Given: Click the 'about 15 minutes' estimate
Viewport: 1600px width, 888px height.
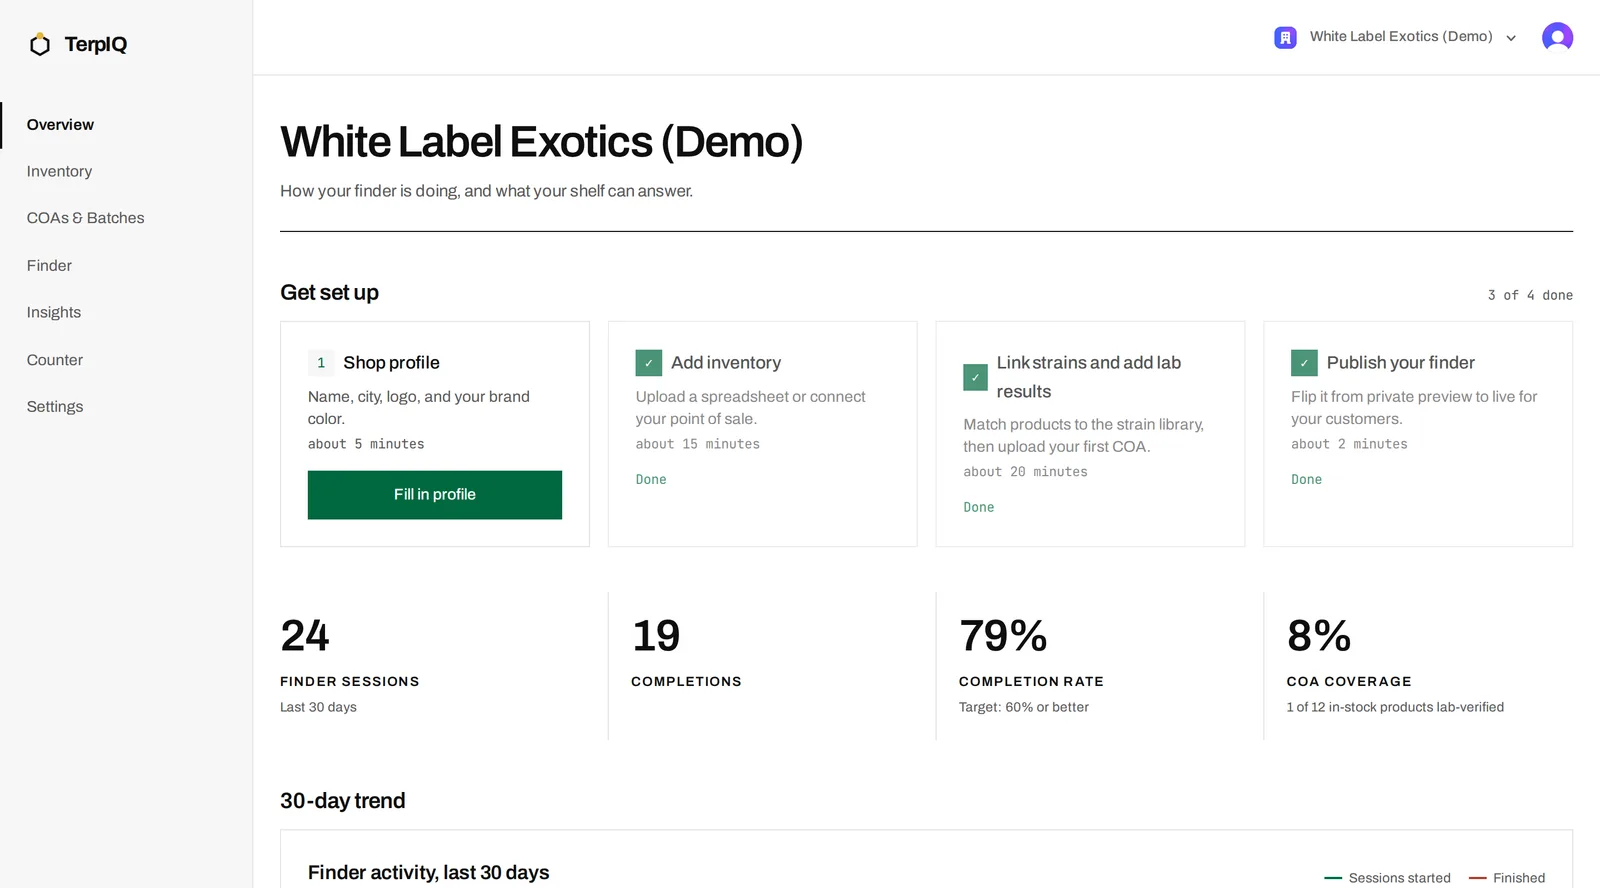Looking at the screenshot, I should (x=698, y=444).
